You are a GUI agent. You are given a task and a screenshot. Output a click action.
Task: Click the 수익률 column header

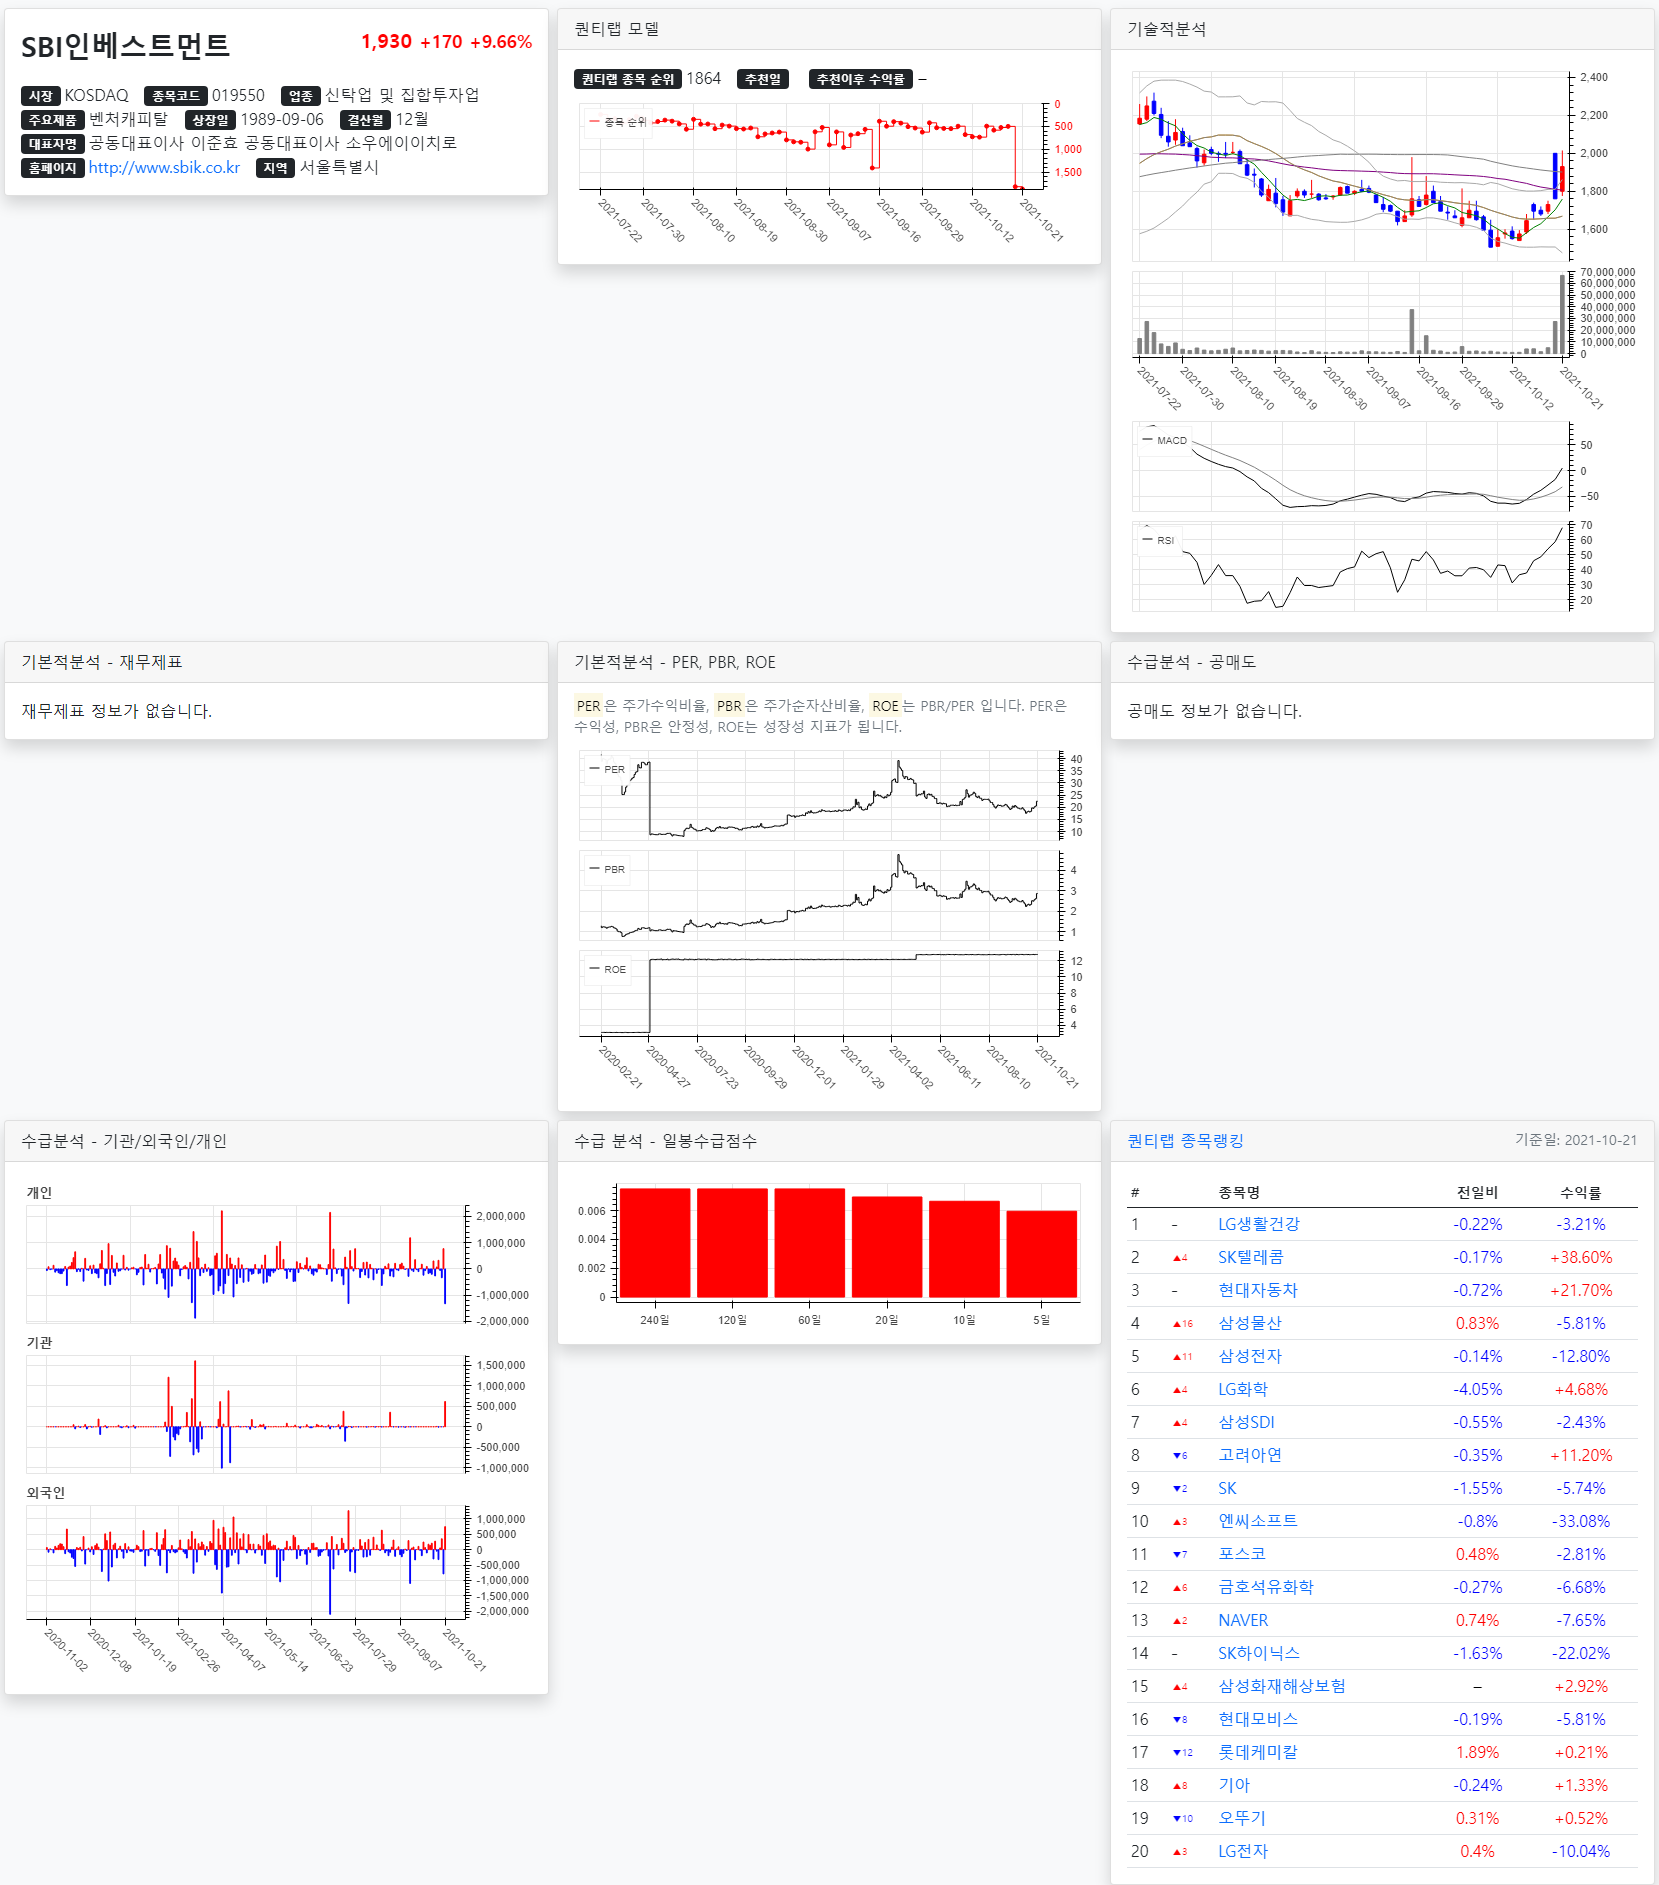pyautogui.click(x=1581, y=1192)
